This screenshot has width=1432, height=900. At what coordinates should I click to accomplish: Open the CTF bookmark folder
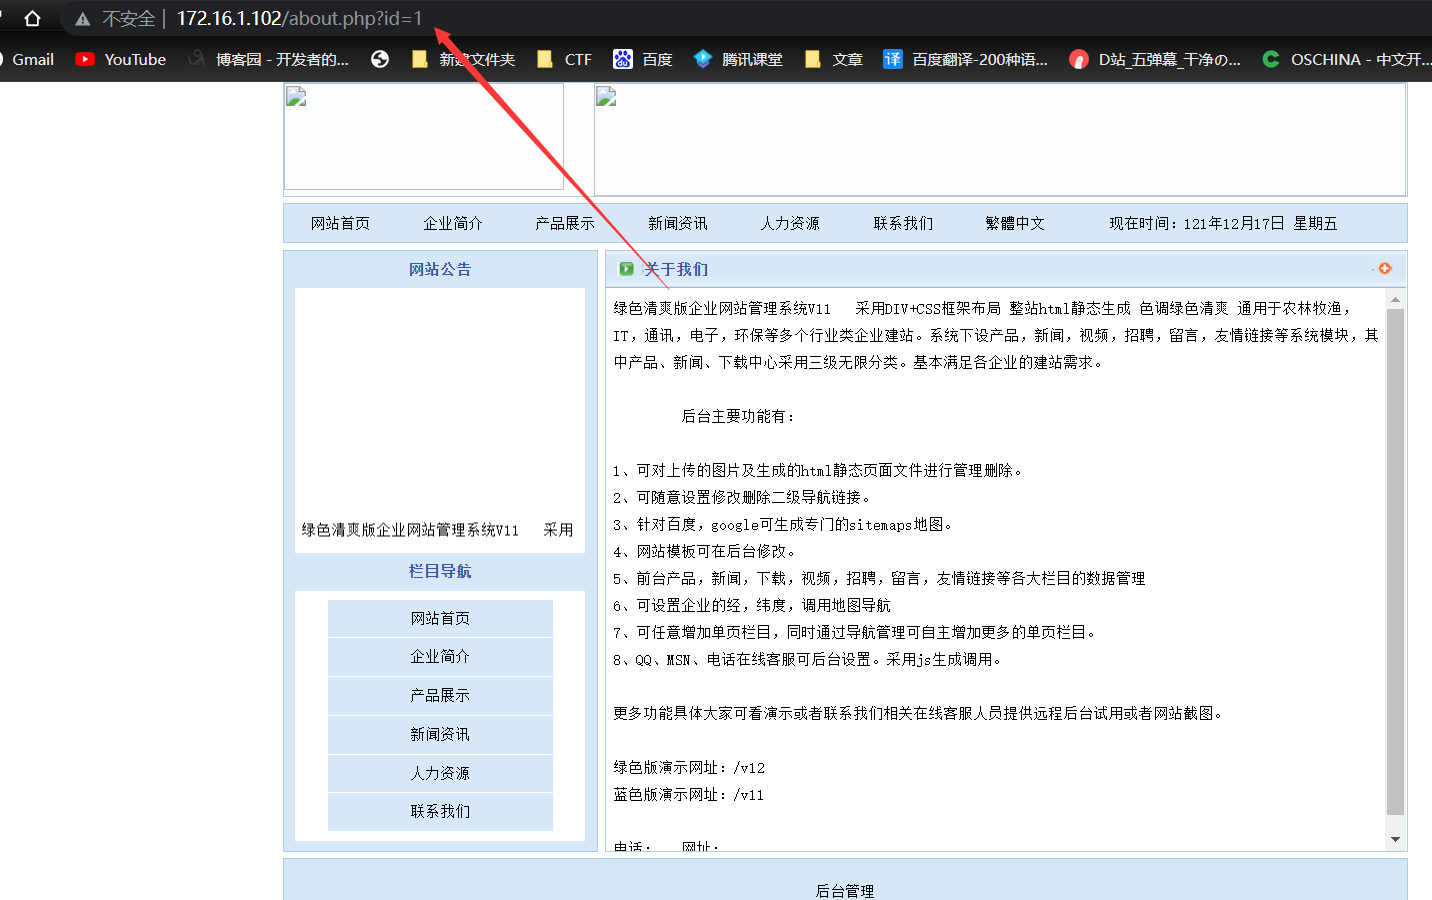(564, 59)
